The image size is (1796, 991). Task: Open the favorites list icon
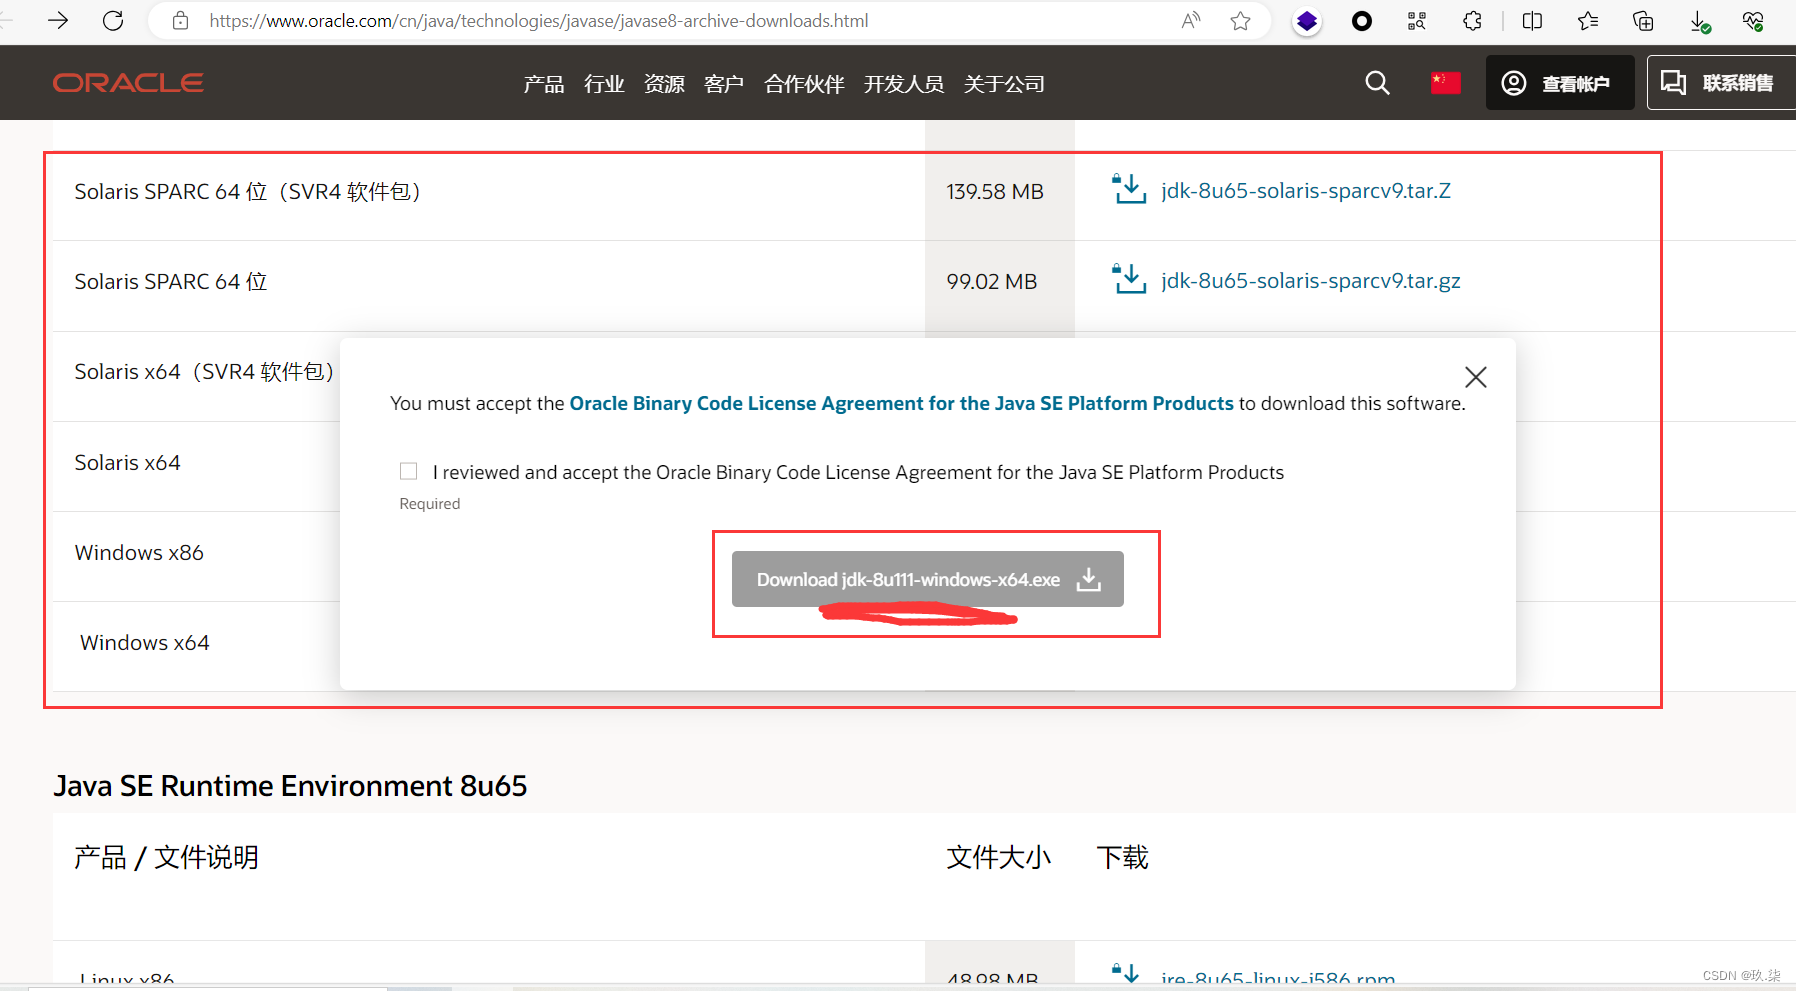click(x=1587, y=21)
